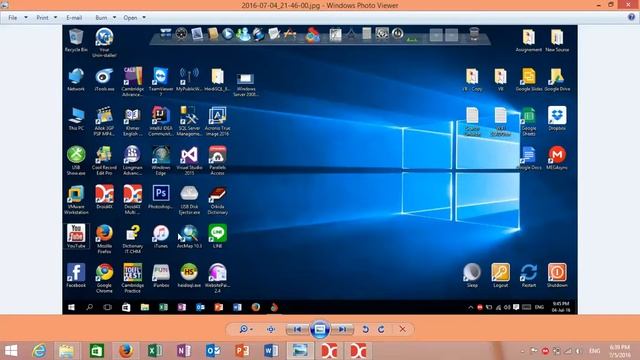The width and height of the screenshot is (640, 360).
Task: Open OneNote from the bottom taskbar
Action: click(184, 351)
